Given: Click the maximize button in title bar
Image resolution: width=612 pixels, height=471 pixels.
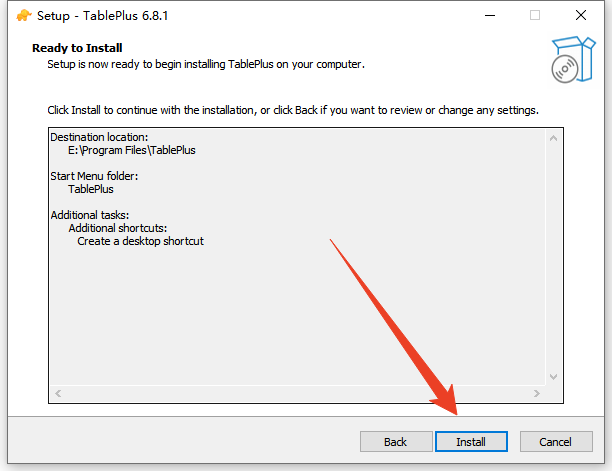Looking at the screenshot, I should click(x=535, y=15).
